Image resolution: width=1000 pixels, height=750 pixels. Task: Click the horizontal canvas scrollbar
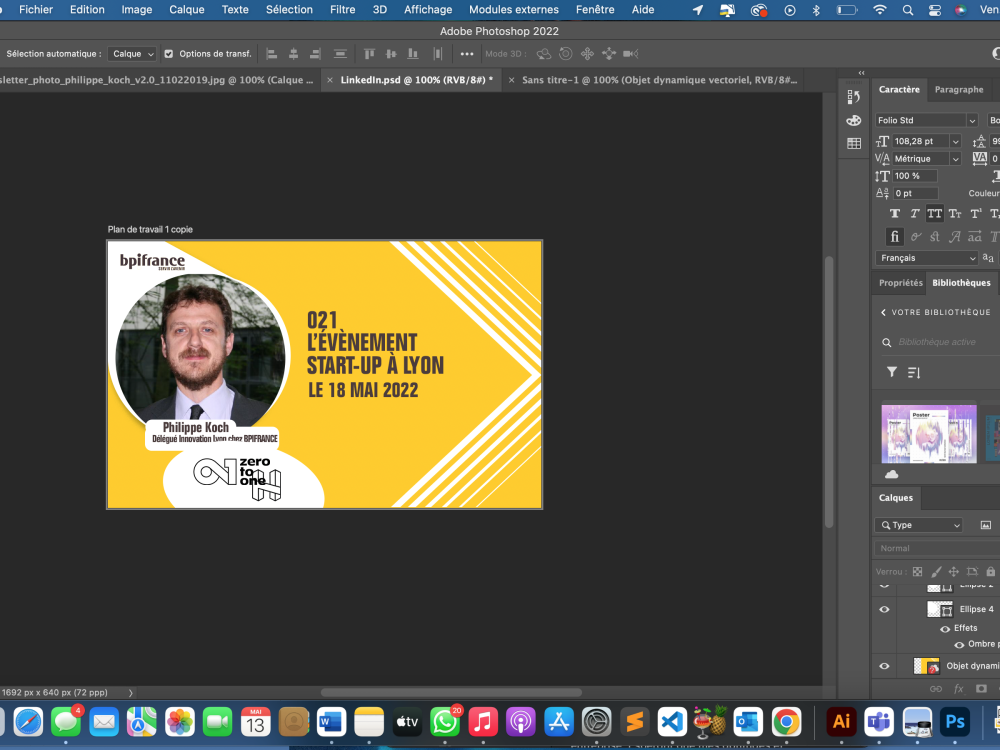(451, 693)
